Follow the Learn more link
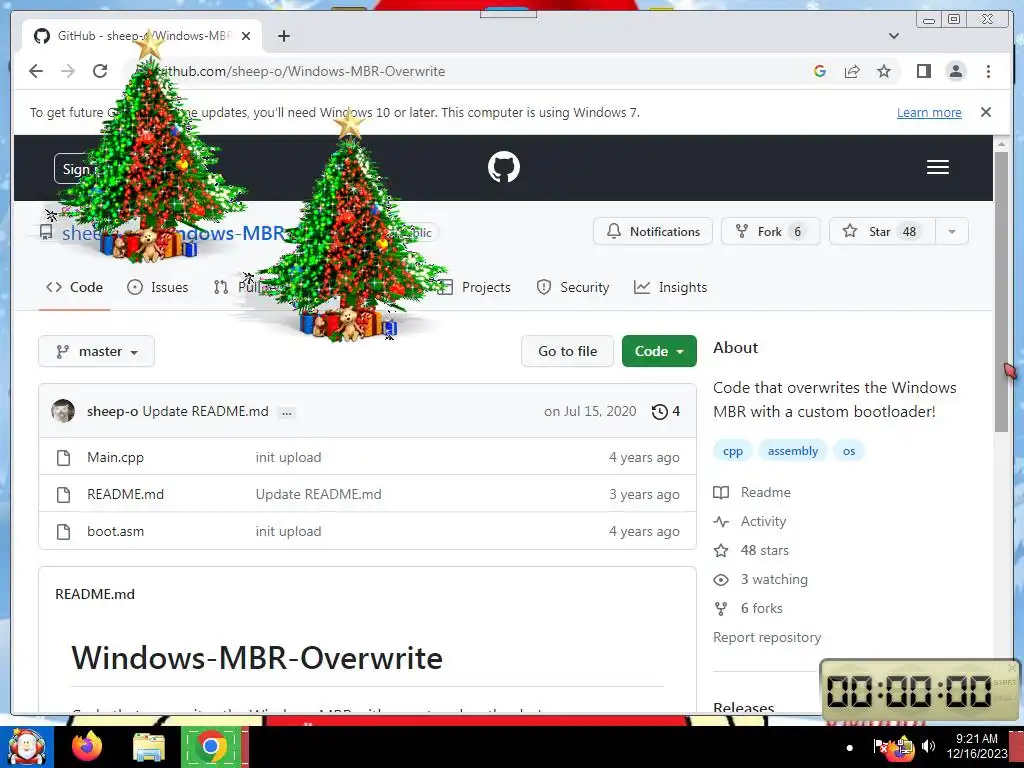The height and width of the screenshot is (768, 1024). tap(929, 112)
